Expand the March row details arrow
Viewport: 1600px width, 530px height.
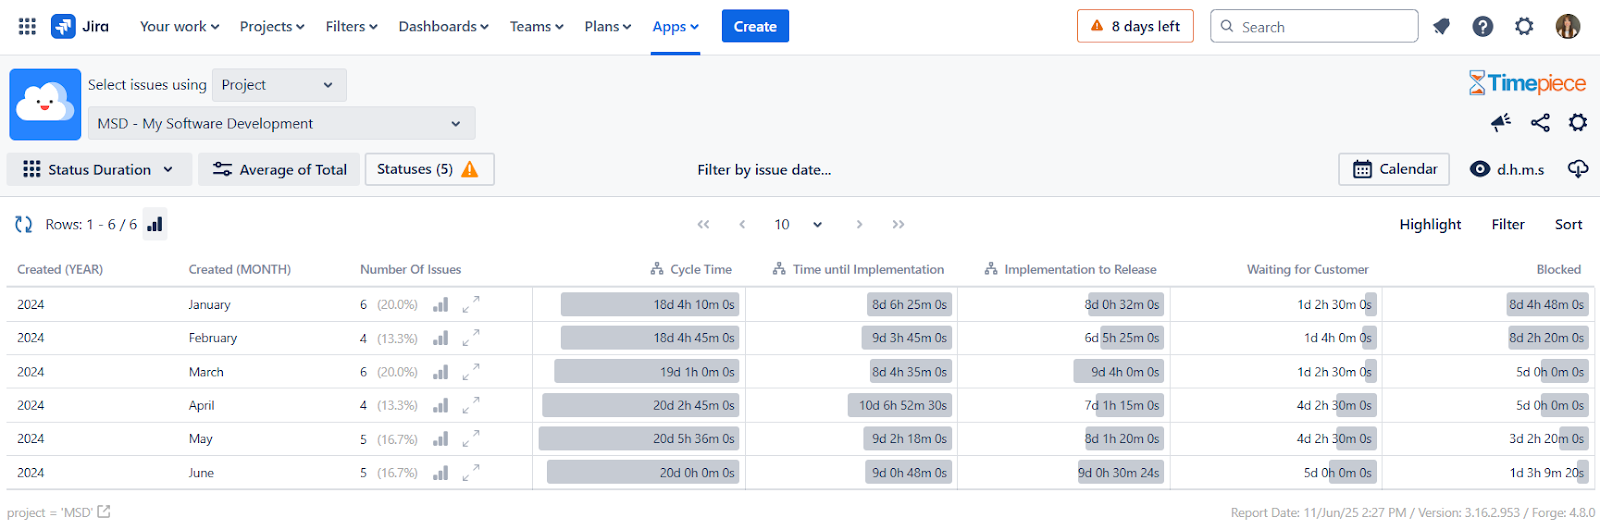point(471,372)
